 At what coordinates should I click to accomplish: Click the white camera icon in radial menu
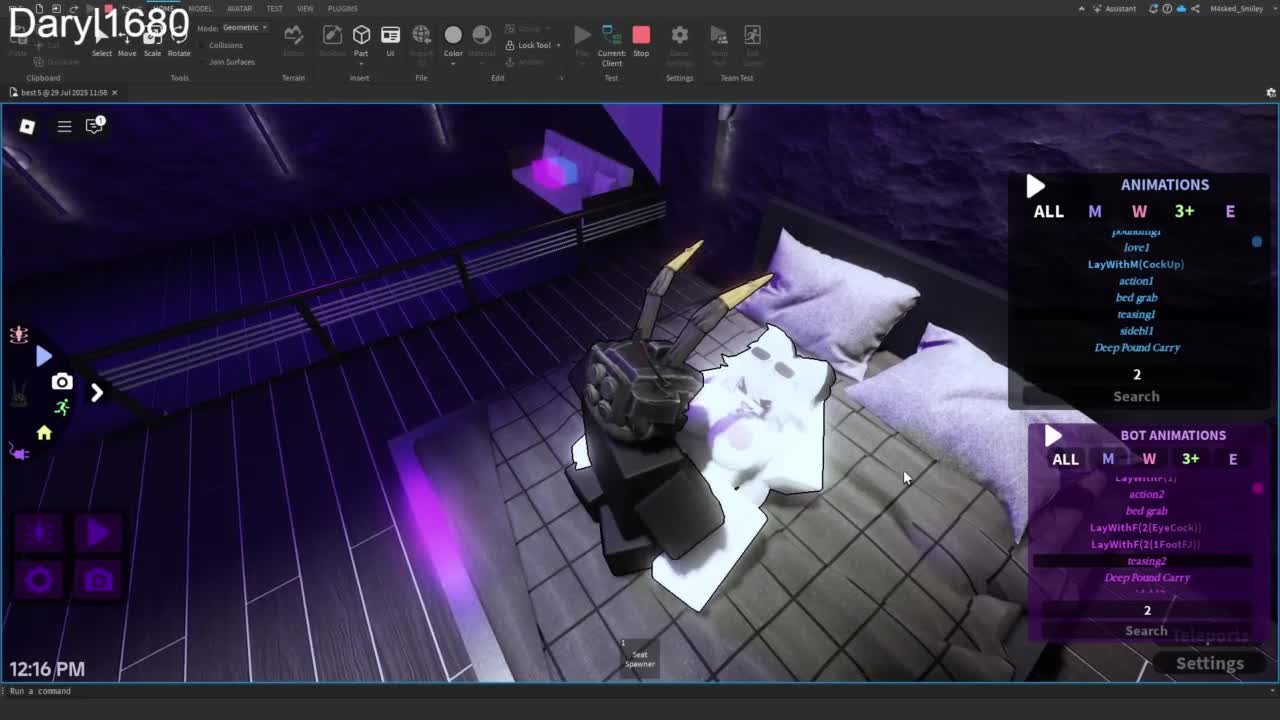(x=62, y=382)
